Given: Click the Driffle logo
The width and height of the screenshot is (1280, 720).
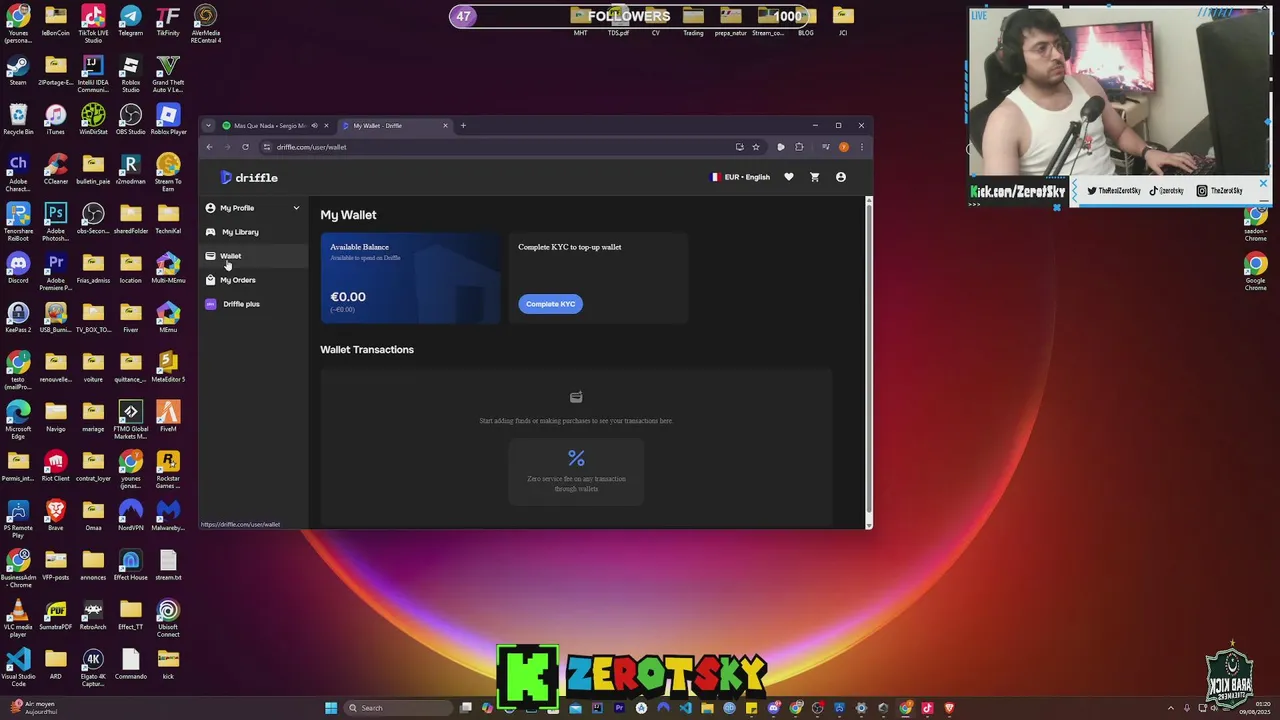Looking at the screenshot, I should tap(250, 177).
